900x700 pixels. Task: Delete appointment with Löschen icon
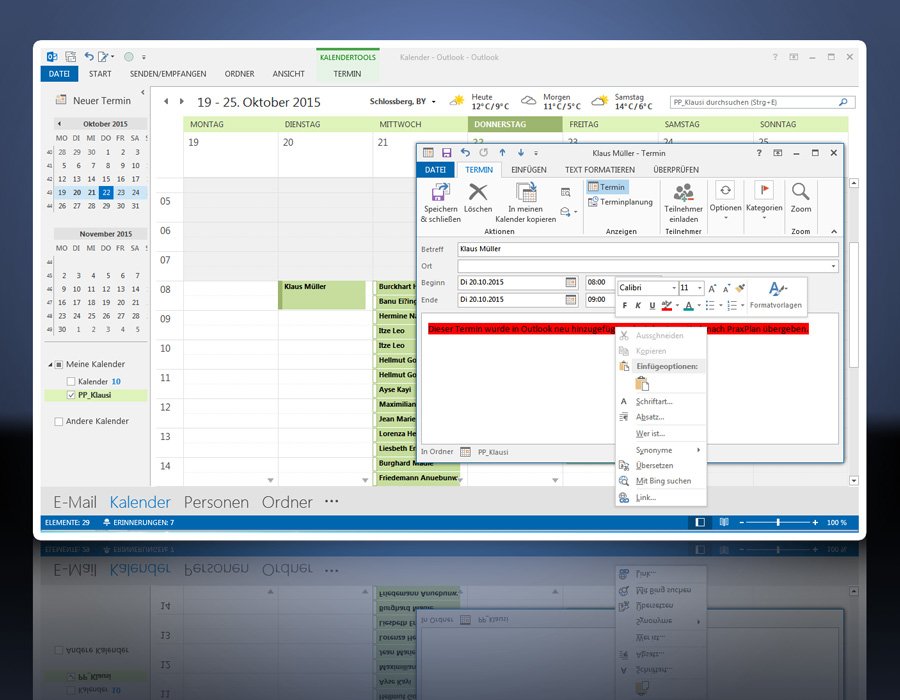pos(478,192)
